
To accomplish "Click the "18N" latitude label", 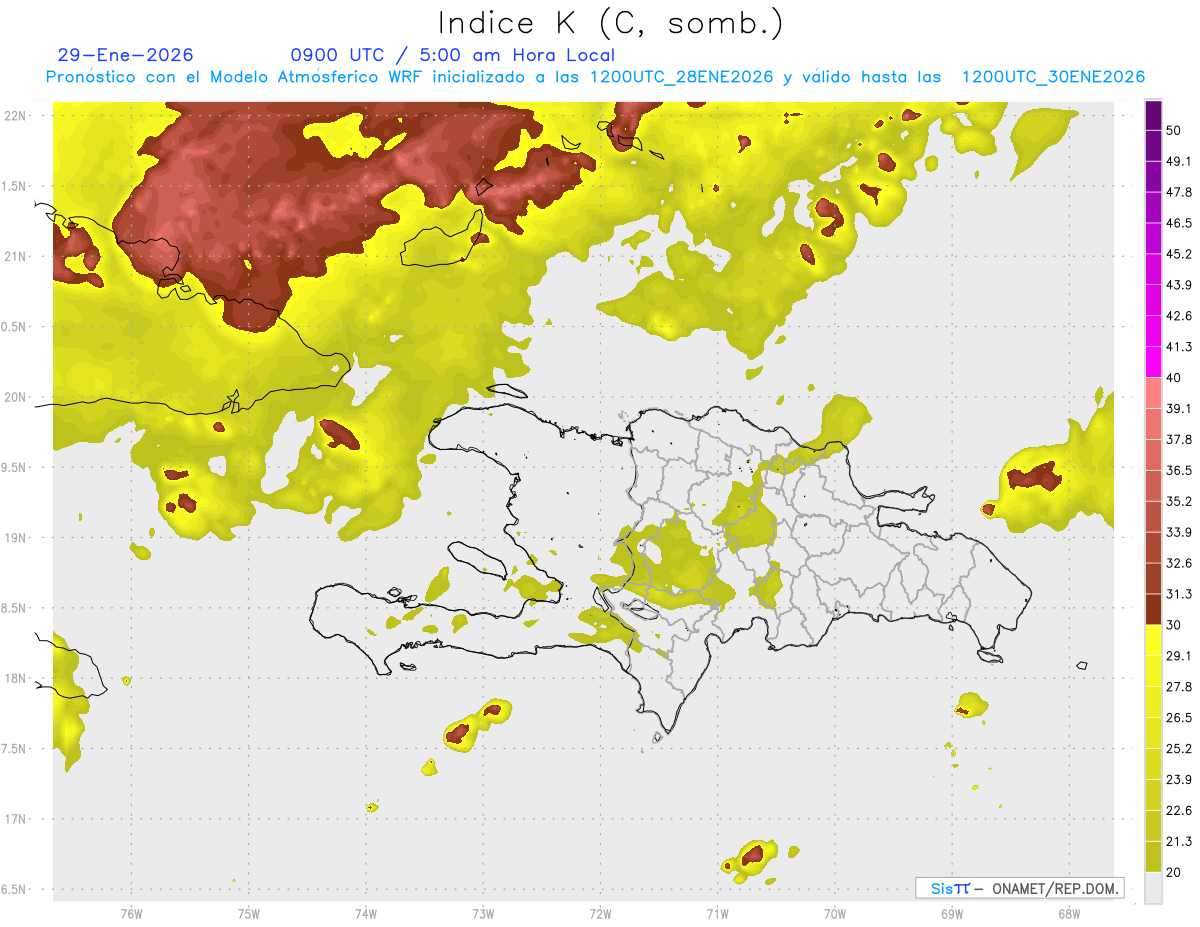I will [14, 679].
